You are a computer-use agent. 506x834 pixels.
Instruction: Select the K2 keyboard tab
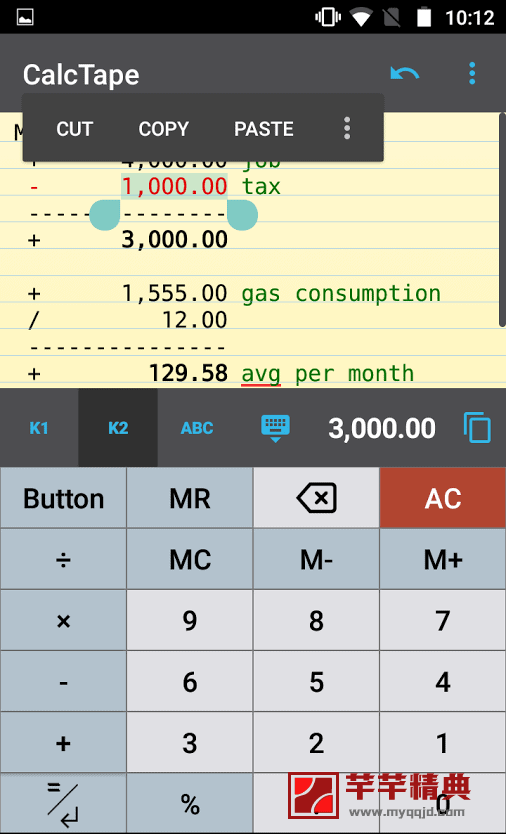[x=118, y=428]
